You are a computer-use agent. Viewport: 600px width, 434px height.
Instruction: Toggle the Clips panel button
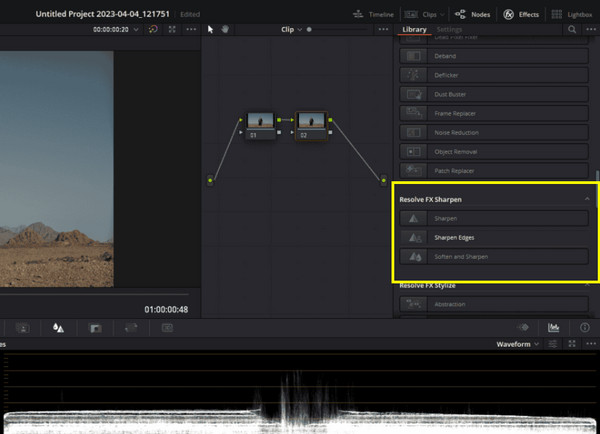point(420,15)
